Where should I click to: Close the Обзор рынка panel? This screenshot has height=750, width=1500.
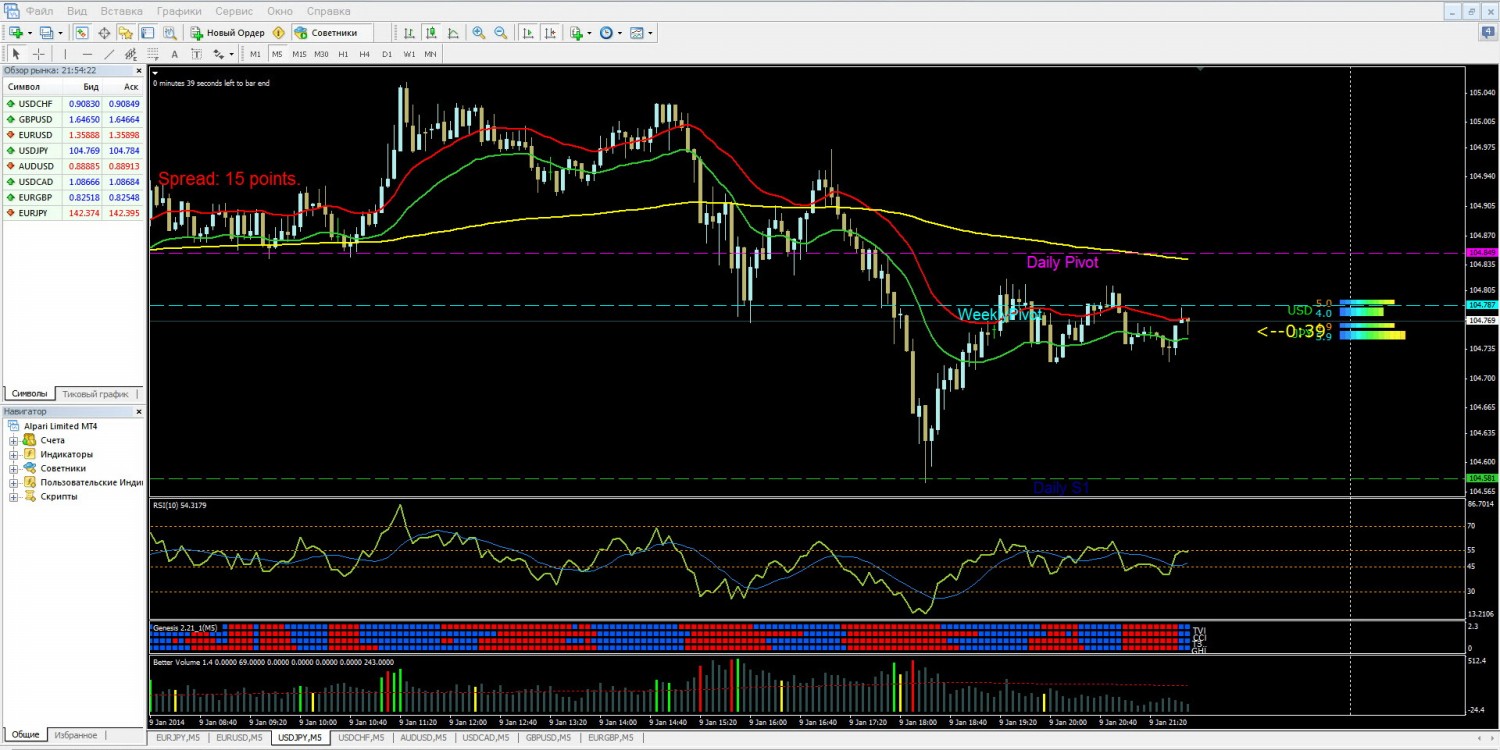pos(139,70)
